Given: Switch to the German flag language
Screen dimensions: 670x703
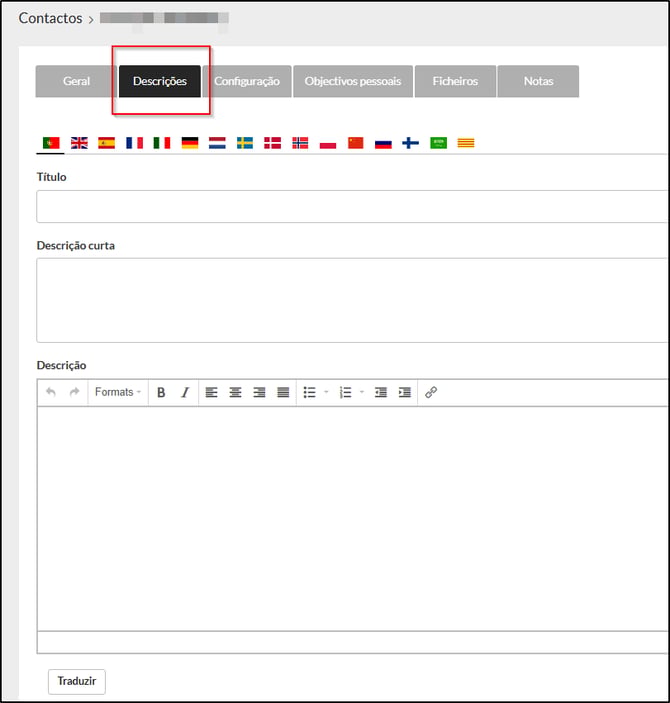Looking at the screenshot, I should [190, 143].
